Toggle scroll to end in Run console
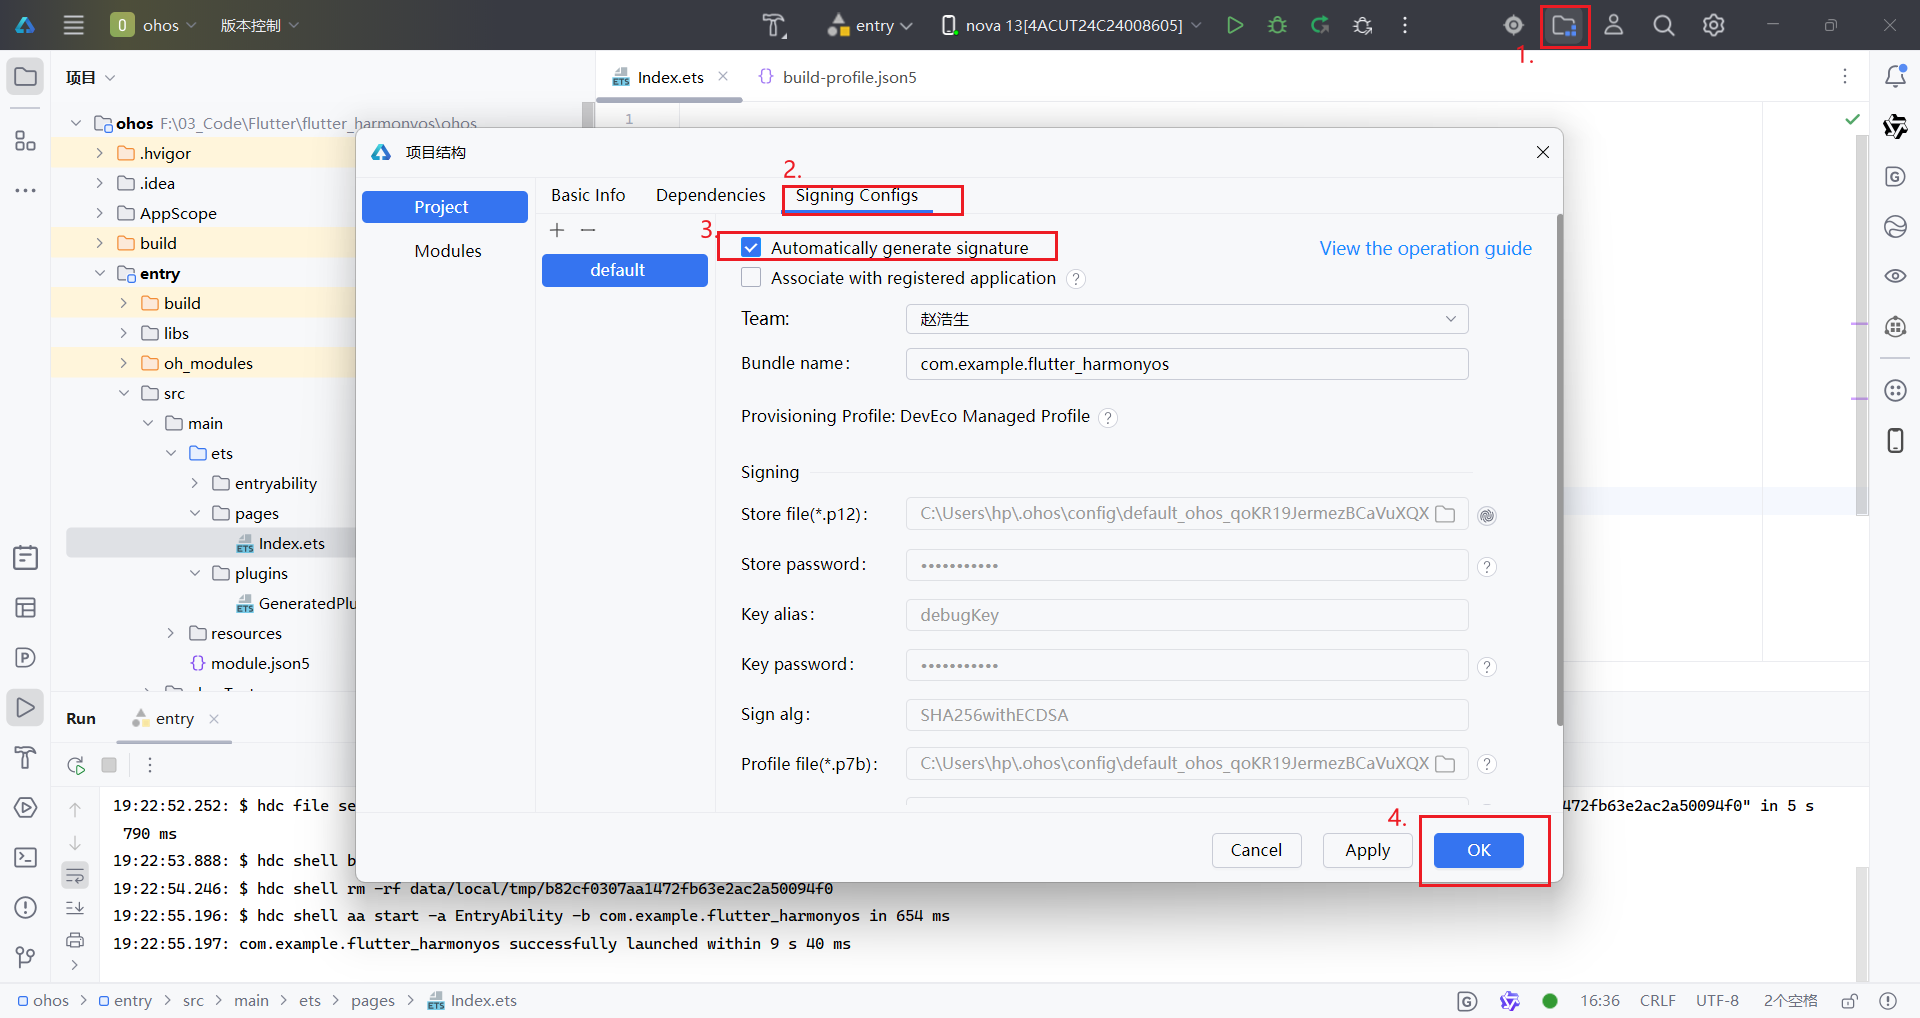Image resolution: width=1920 pixels, height=1018 pixels. [x=75, y=907]
